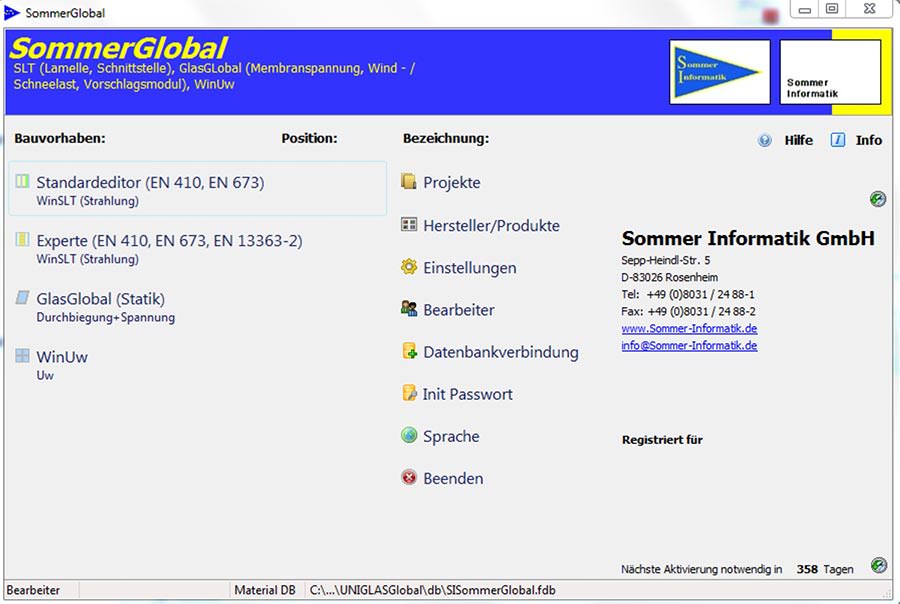Image resolution: width=900 pixels, height=604 pixels.
Task: Click the WinSLT (Strahlung) subtitle under Experte
Action: coord(87,259)
